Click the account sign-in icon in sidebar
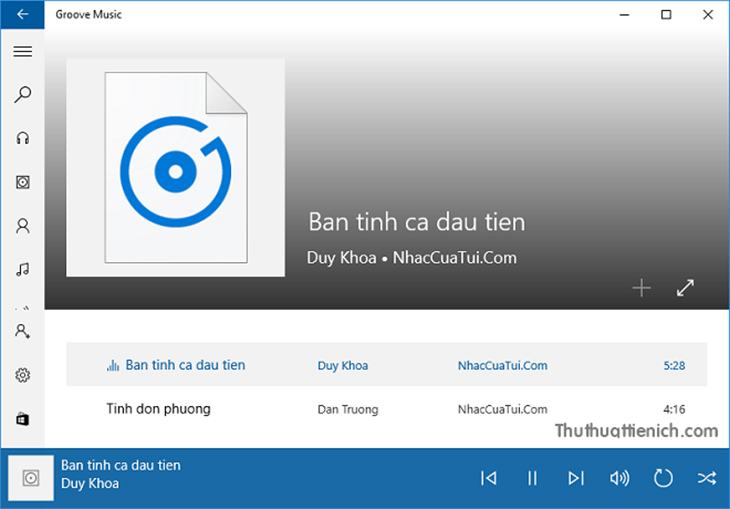Image resolution: width=730 pixels, height=509 pixels. [x=22, y=331]
